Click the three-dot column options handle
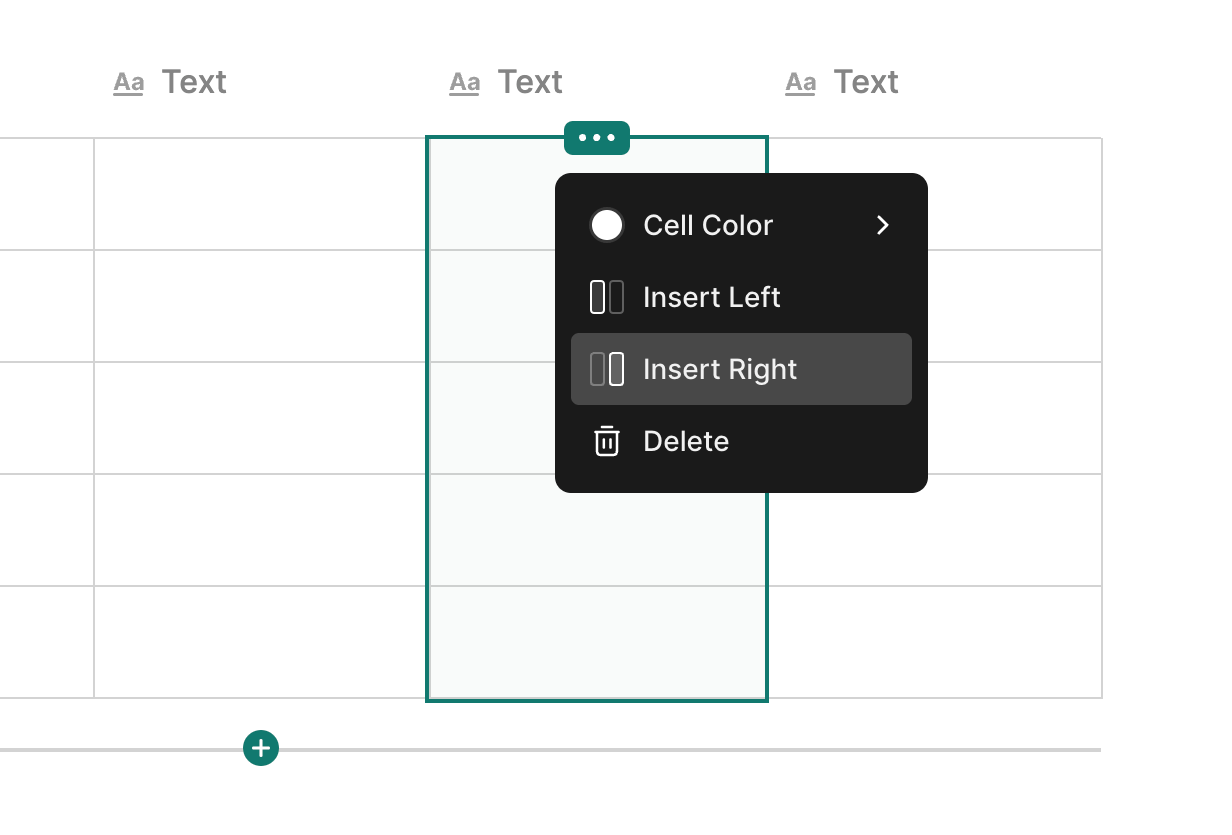The image size is (1232, 835). point(597,138)
